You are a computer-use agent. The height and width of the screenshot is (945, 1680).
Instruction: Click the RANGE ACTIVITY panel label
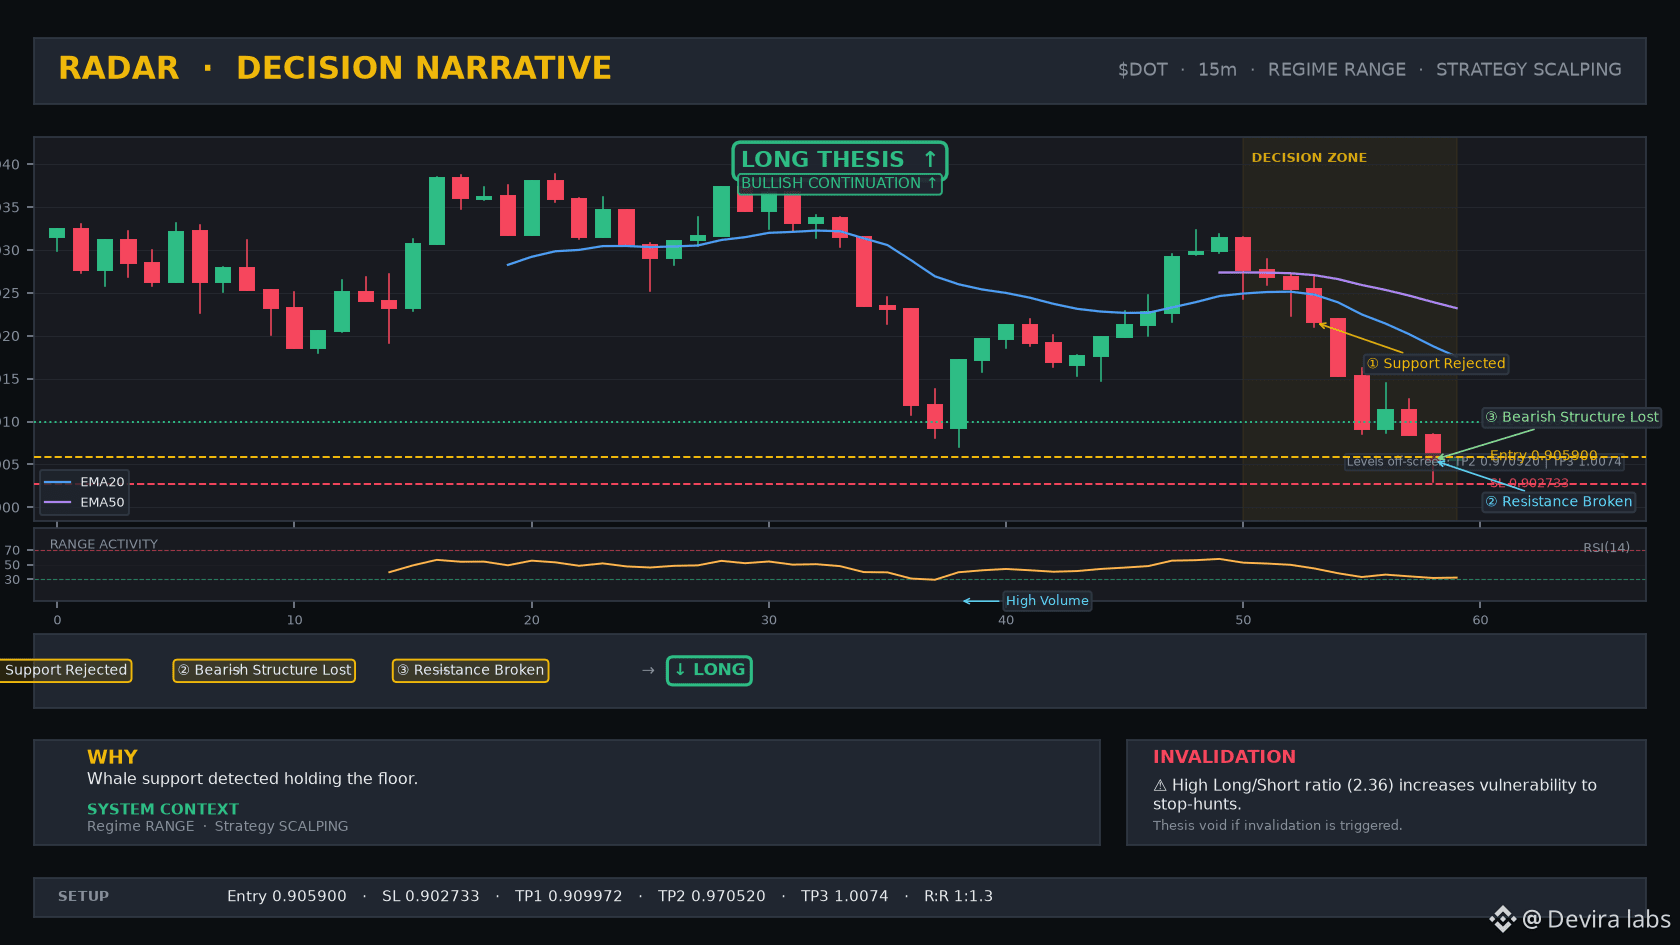pyautogui.click(x=104, y=545)
